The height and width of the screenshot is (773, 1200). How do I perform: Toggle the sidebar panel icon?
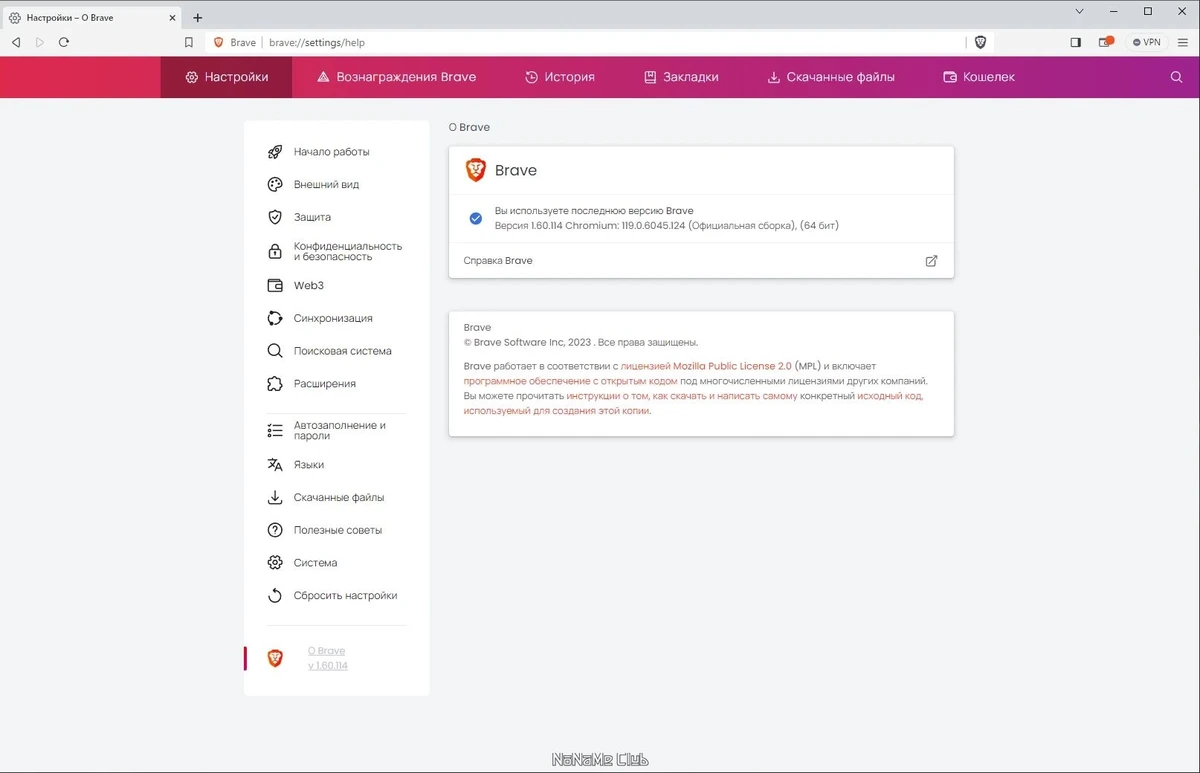1076,42
